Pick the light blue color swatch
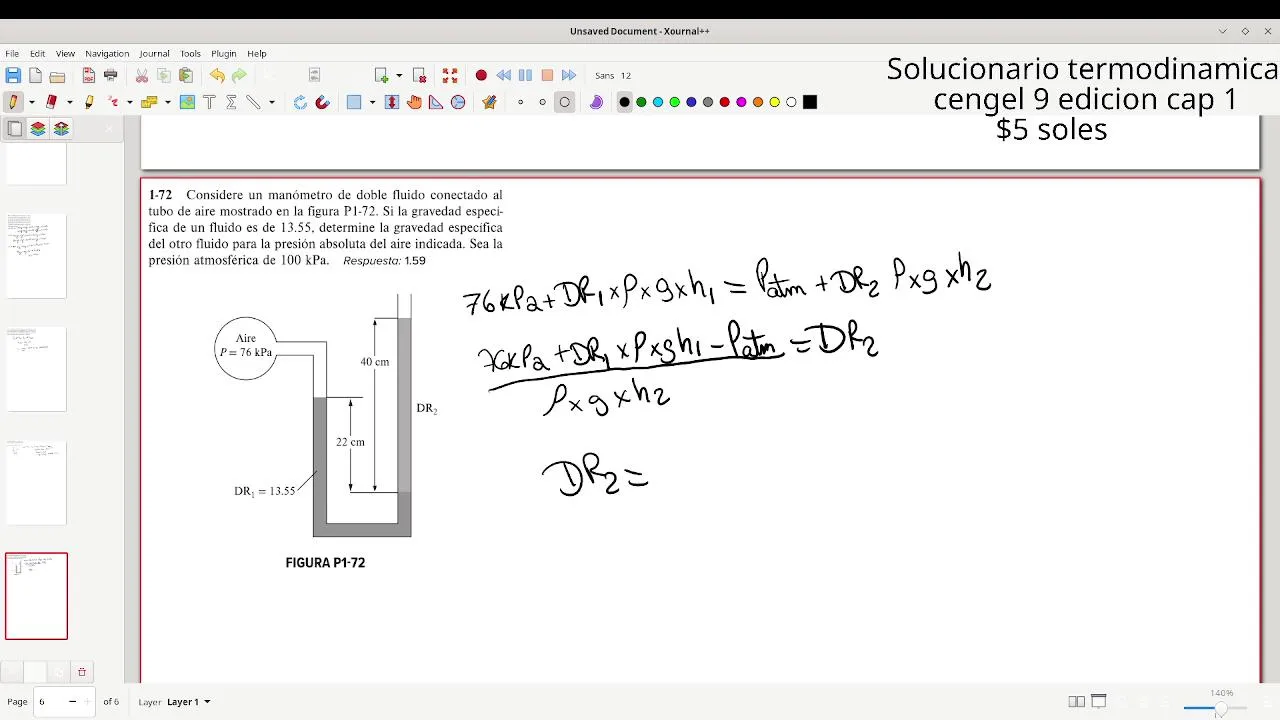The image size is (1280, 720). (658, 102)
